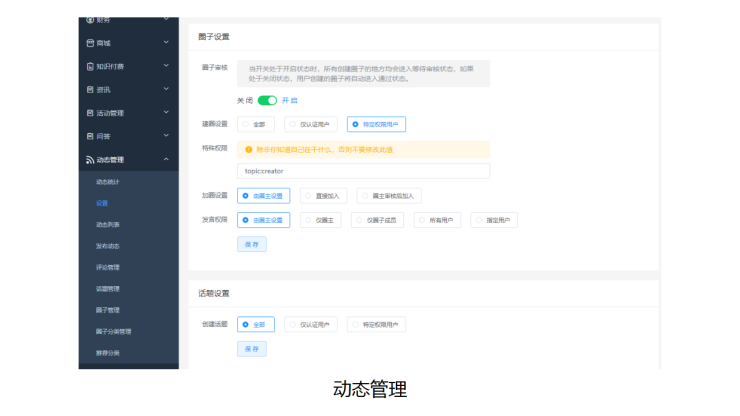
Task: Select 由圈主设置 for 加圈设置
Action: [263, 195]
